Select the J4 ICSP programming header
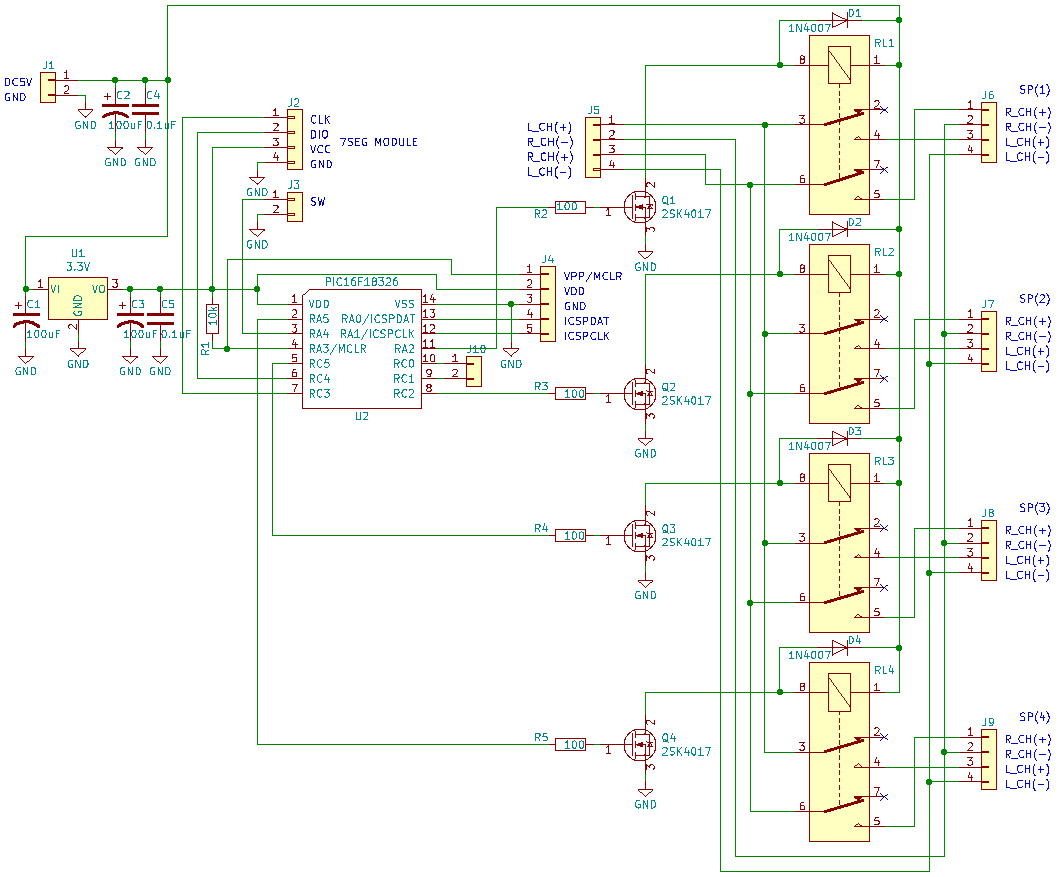Viewport: 1060px width, 877px height. (x=547, y=304)
